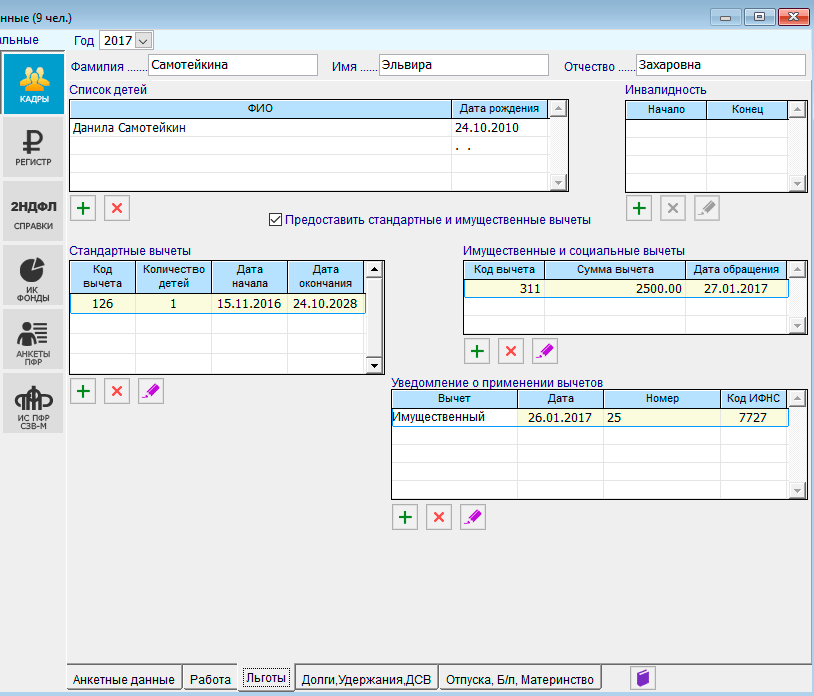Delete the Инвалидность record
814x696 pixels.
tap(673, 209)
